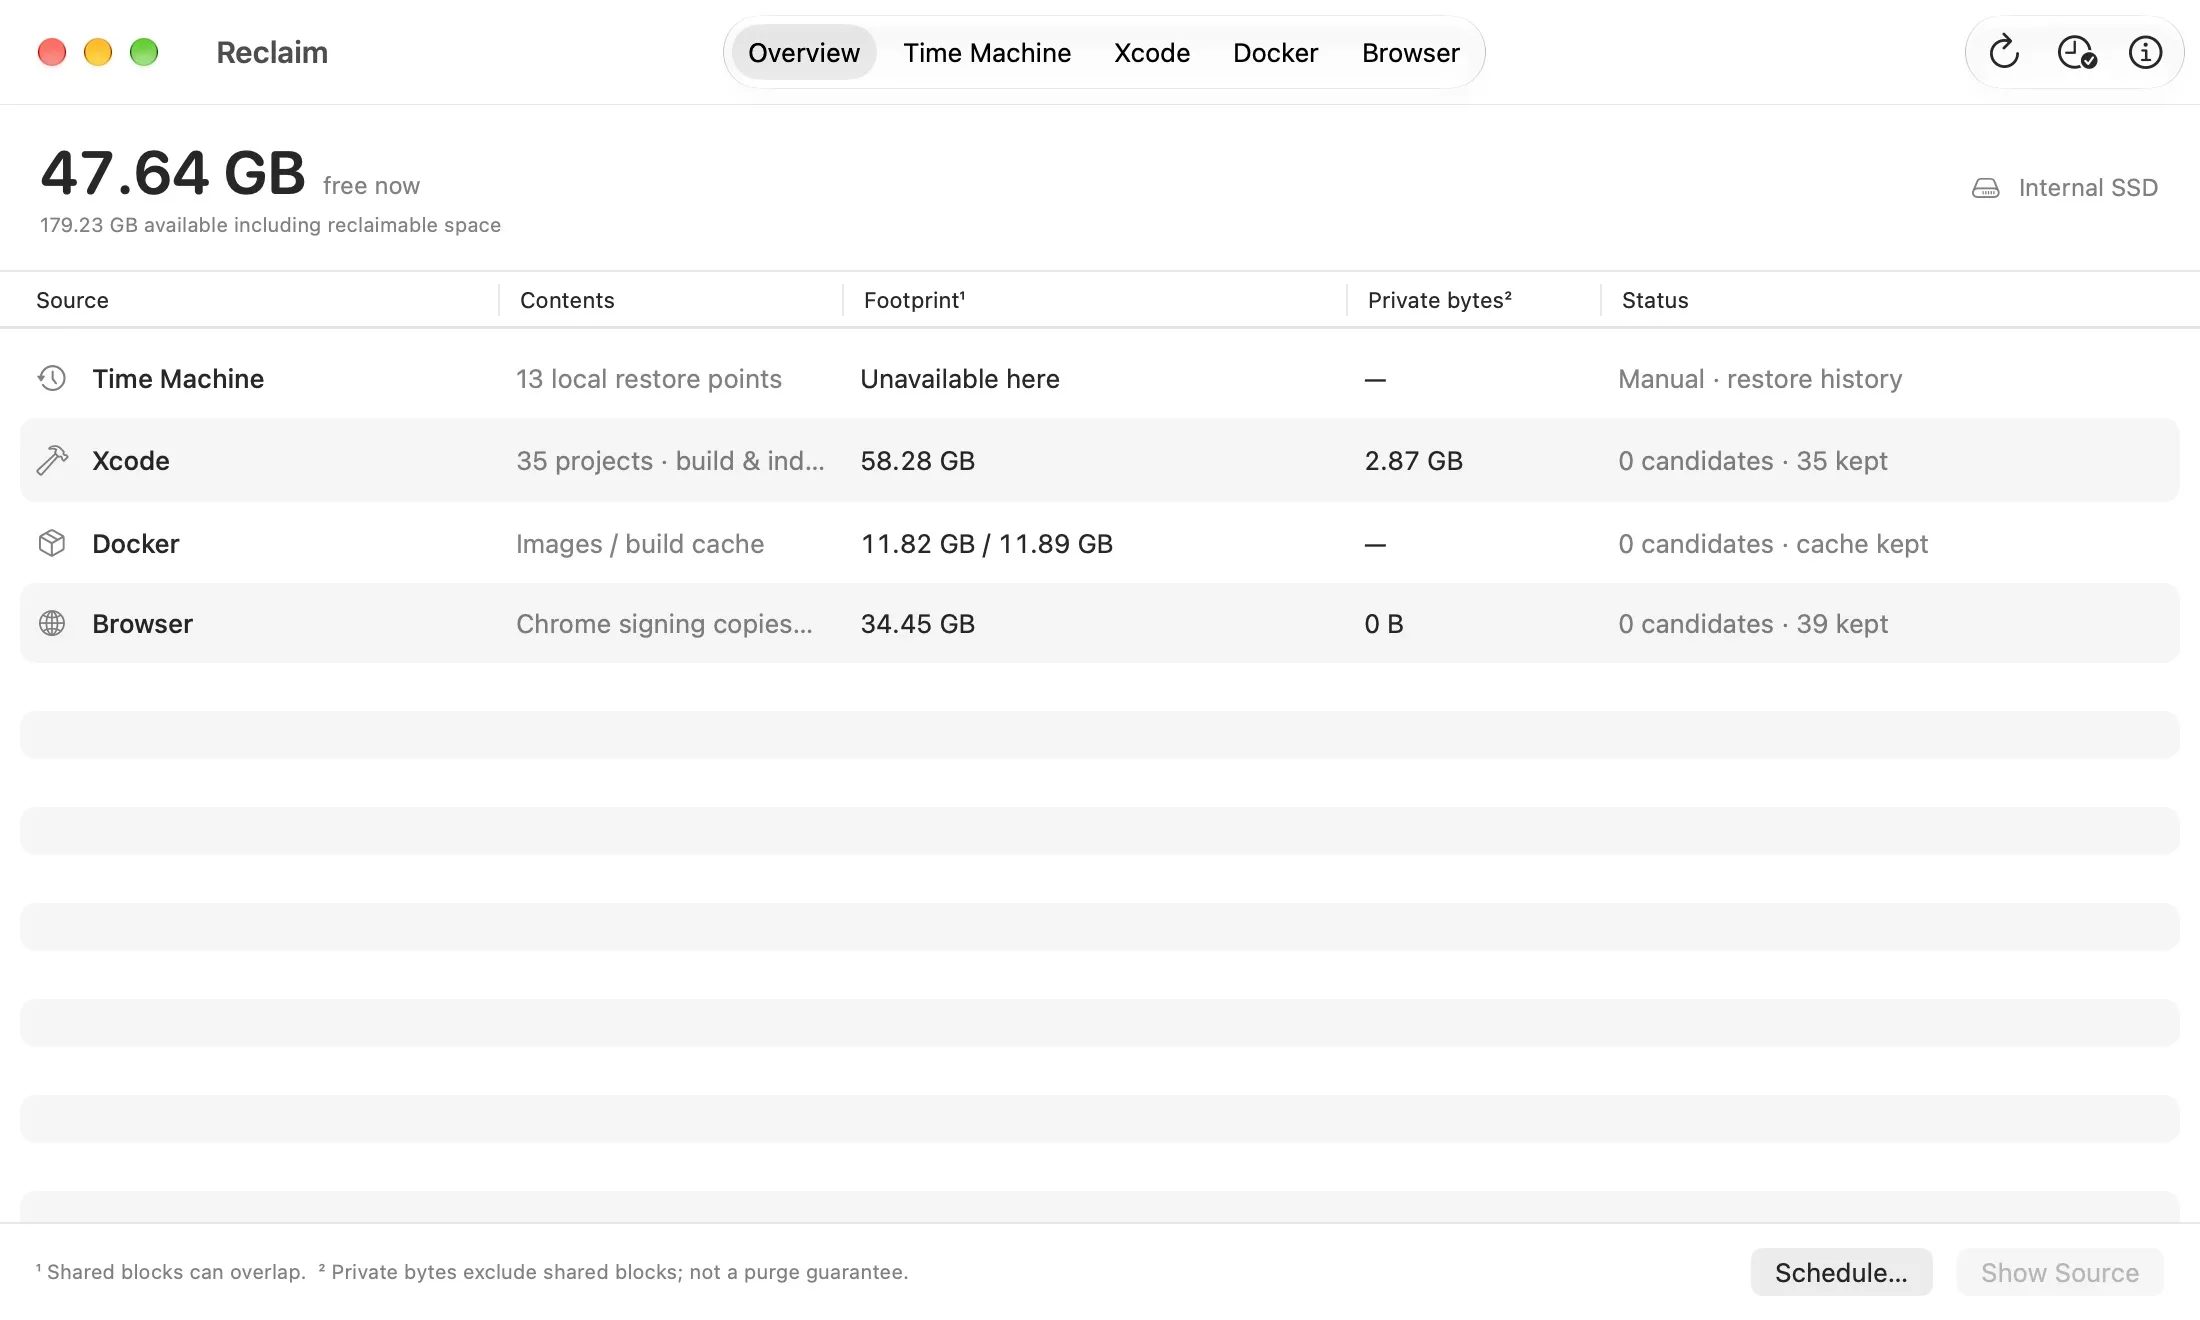
Task: Click 'Chrome signing copies...' contents cell
Action: [664, 624]
